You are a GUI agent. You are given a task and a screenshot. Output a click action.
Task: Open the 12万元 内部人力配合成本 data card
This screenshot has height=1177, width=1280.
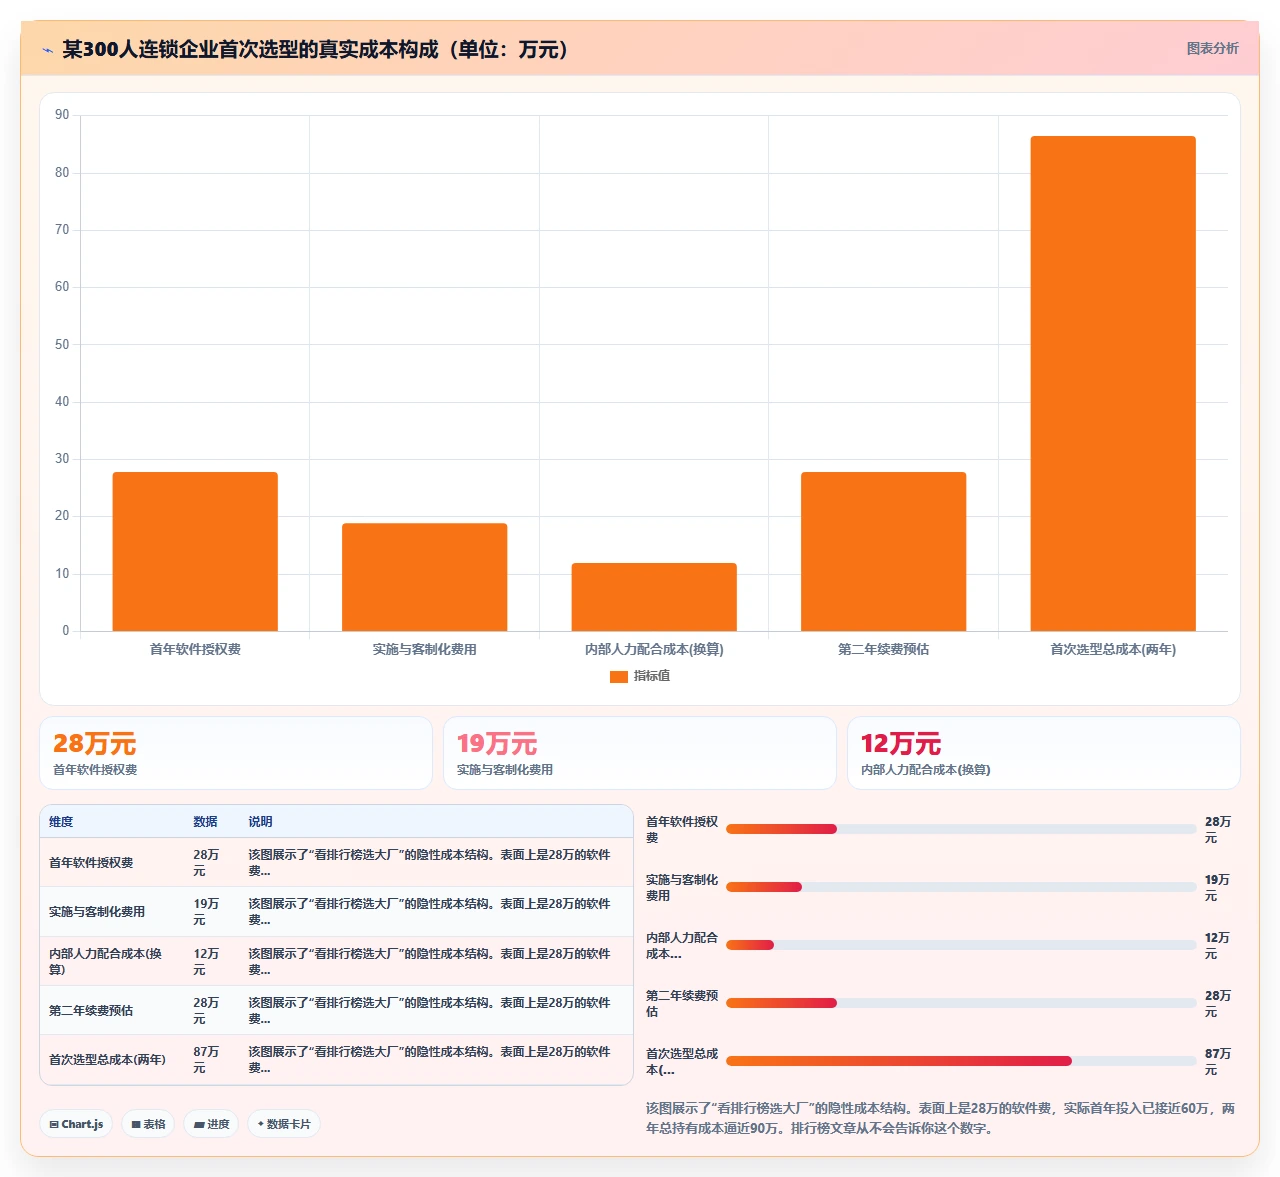pos(1044,753)
